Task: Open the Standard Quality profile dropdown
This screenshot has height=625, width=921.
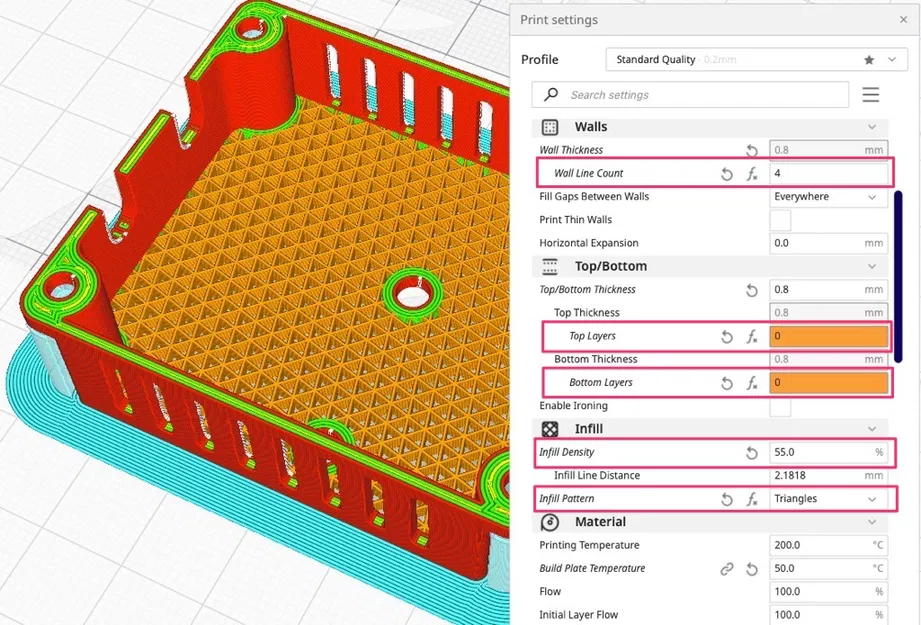Action: (x=757, y=59)
